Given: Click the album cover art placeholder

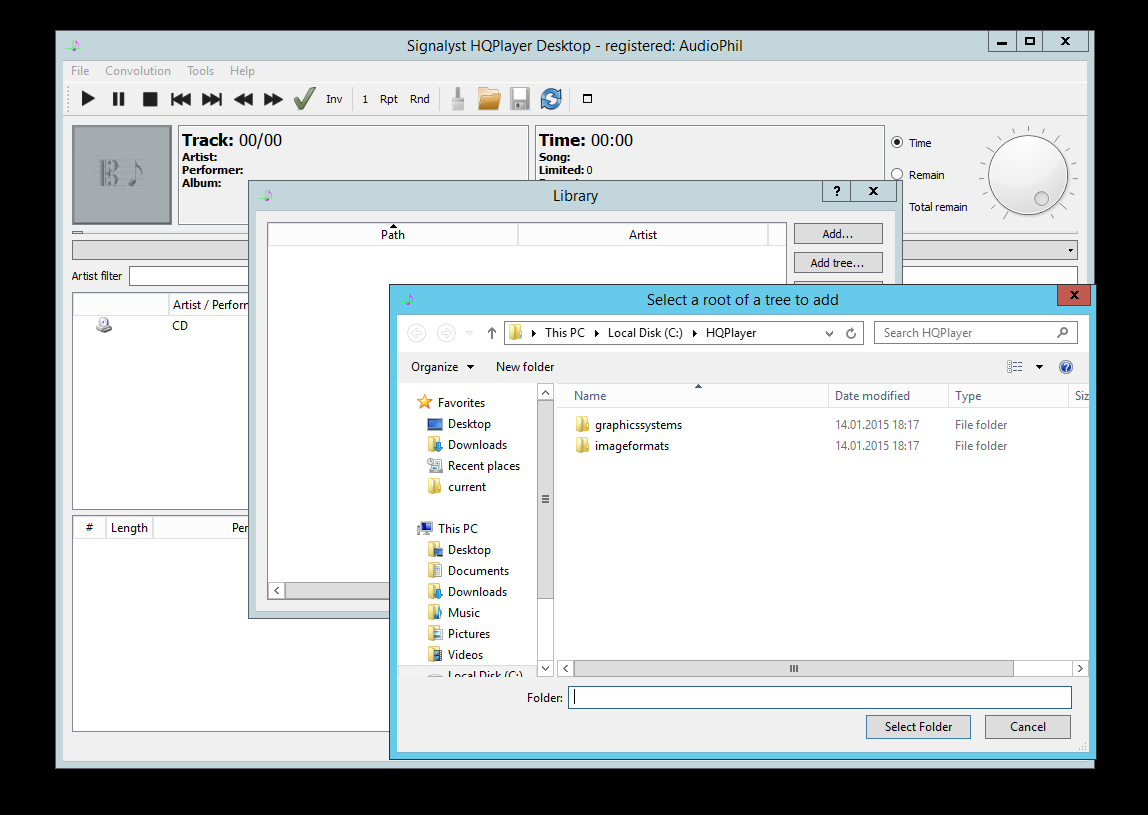Looking at the screenshot, I should click(x=122, y=174).
